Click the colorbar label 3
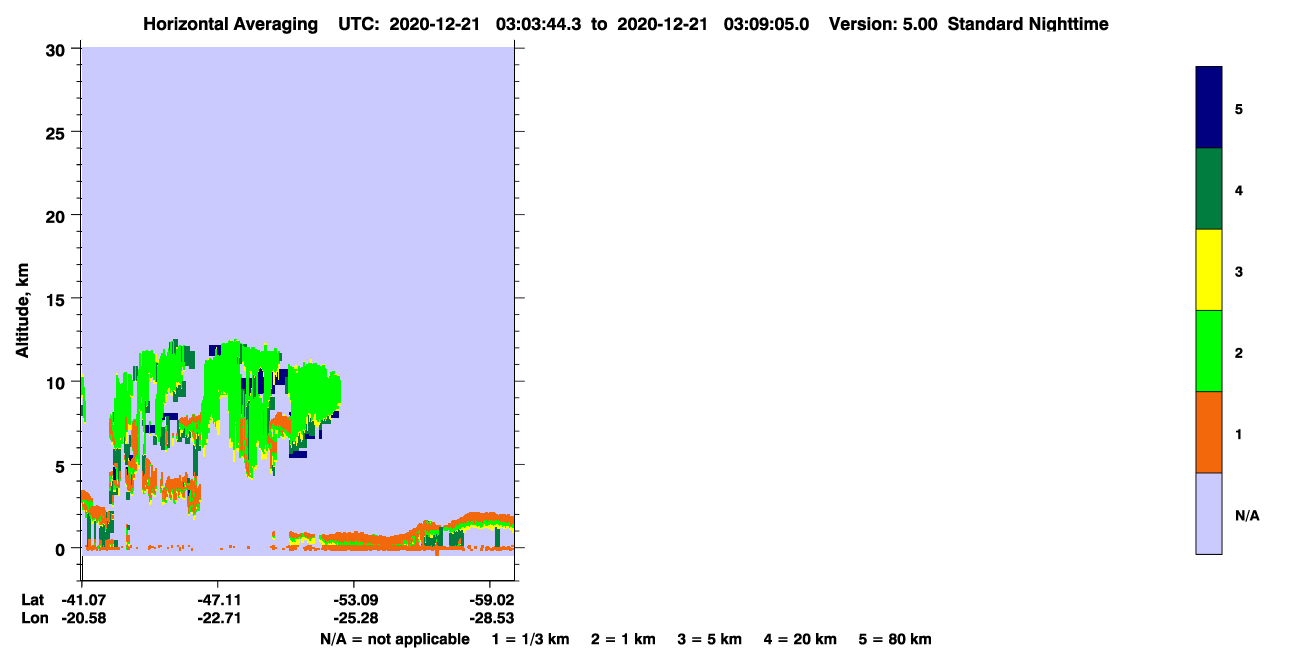Image resolution: width=1300 pixels, height=667 pixels. pyautogui.click(x=1239, y=271)
